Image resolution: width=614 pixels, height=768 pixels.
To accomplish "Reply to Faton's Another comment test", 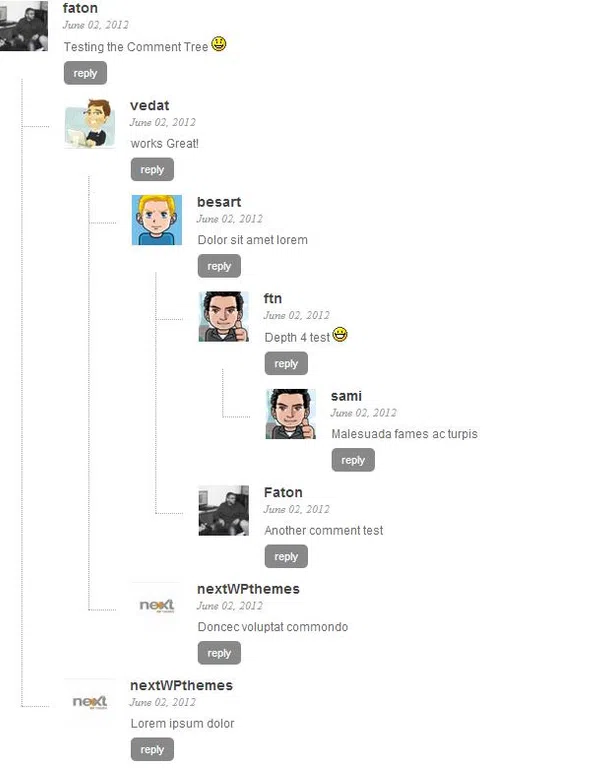I will (286, 556).
